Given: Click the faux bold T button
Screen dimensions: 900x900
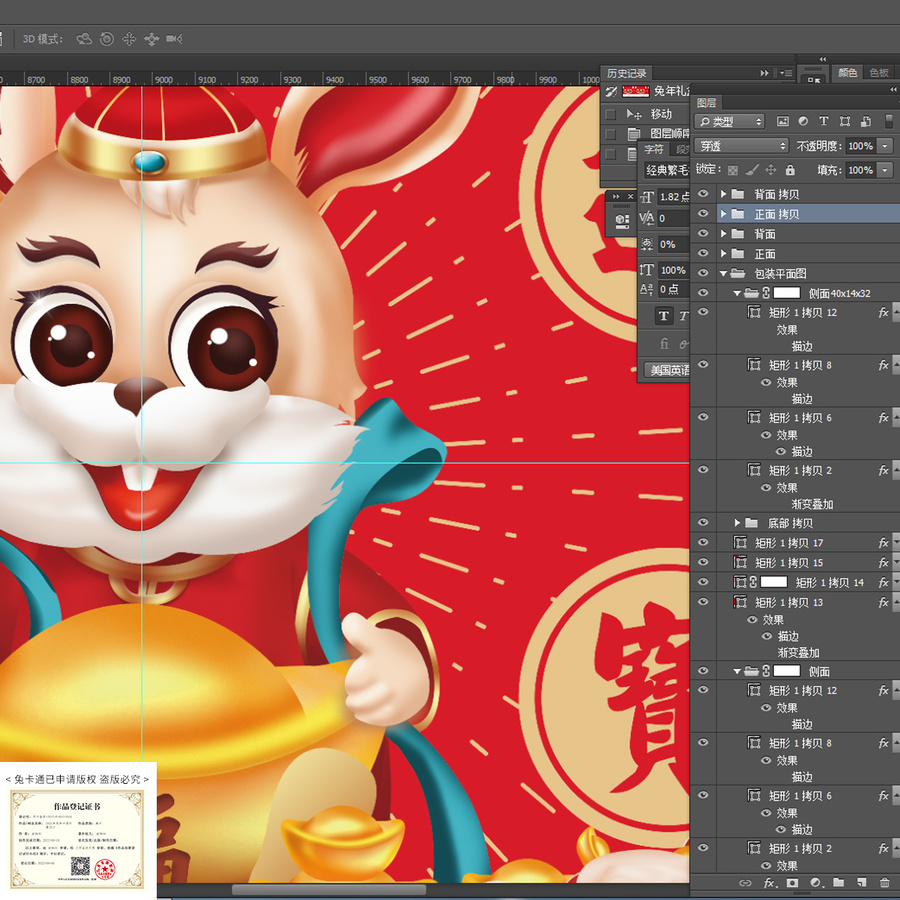Looking at the screenshot, I should tap(664, 315).
